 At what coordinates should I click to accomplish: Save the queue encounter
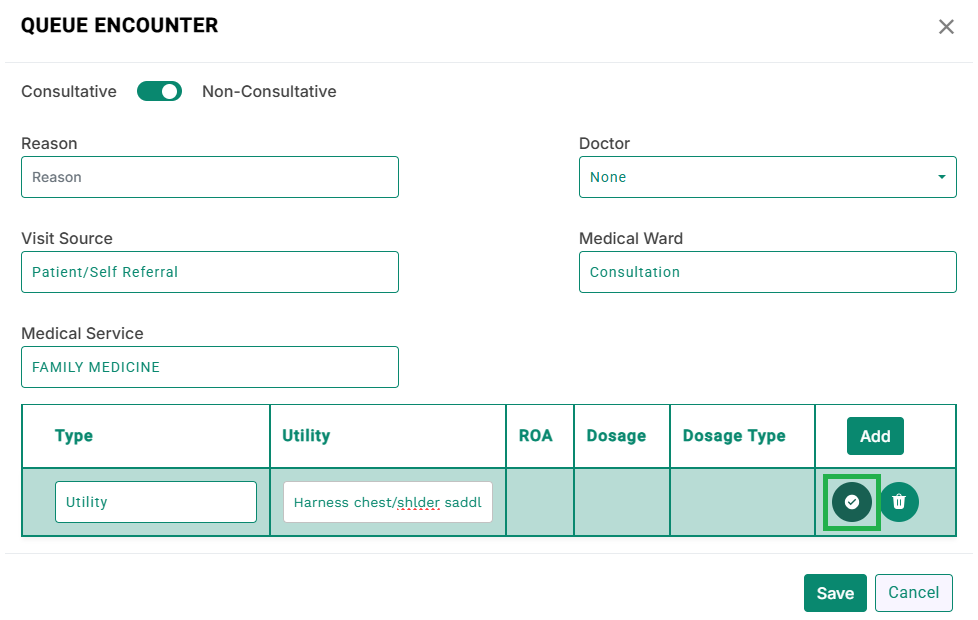click(x=835, y=593)
